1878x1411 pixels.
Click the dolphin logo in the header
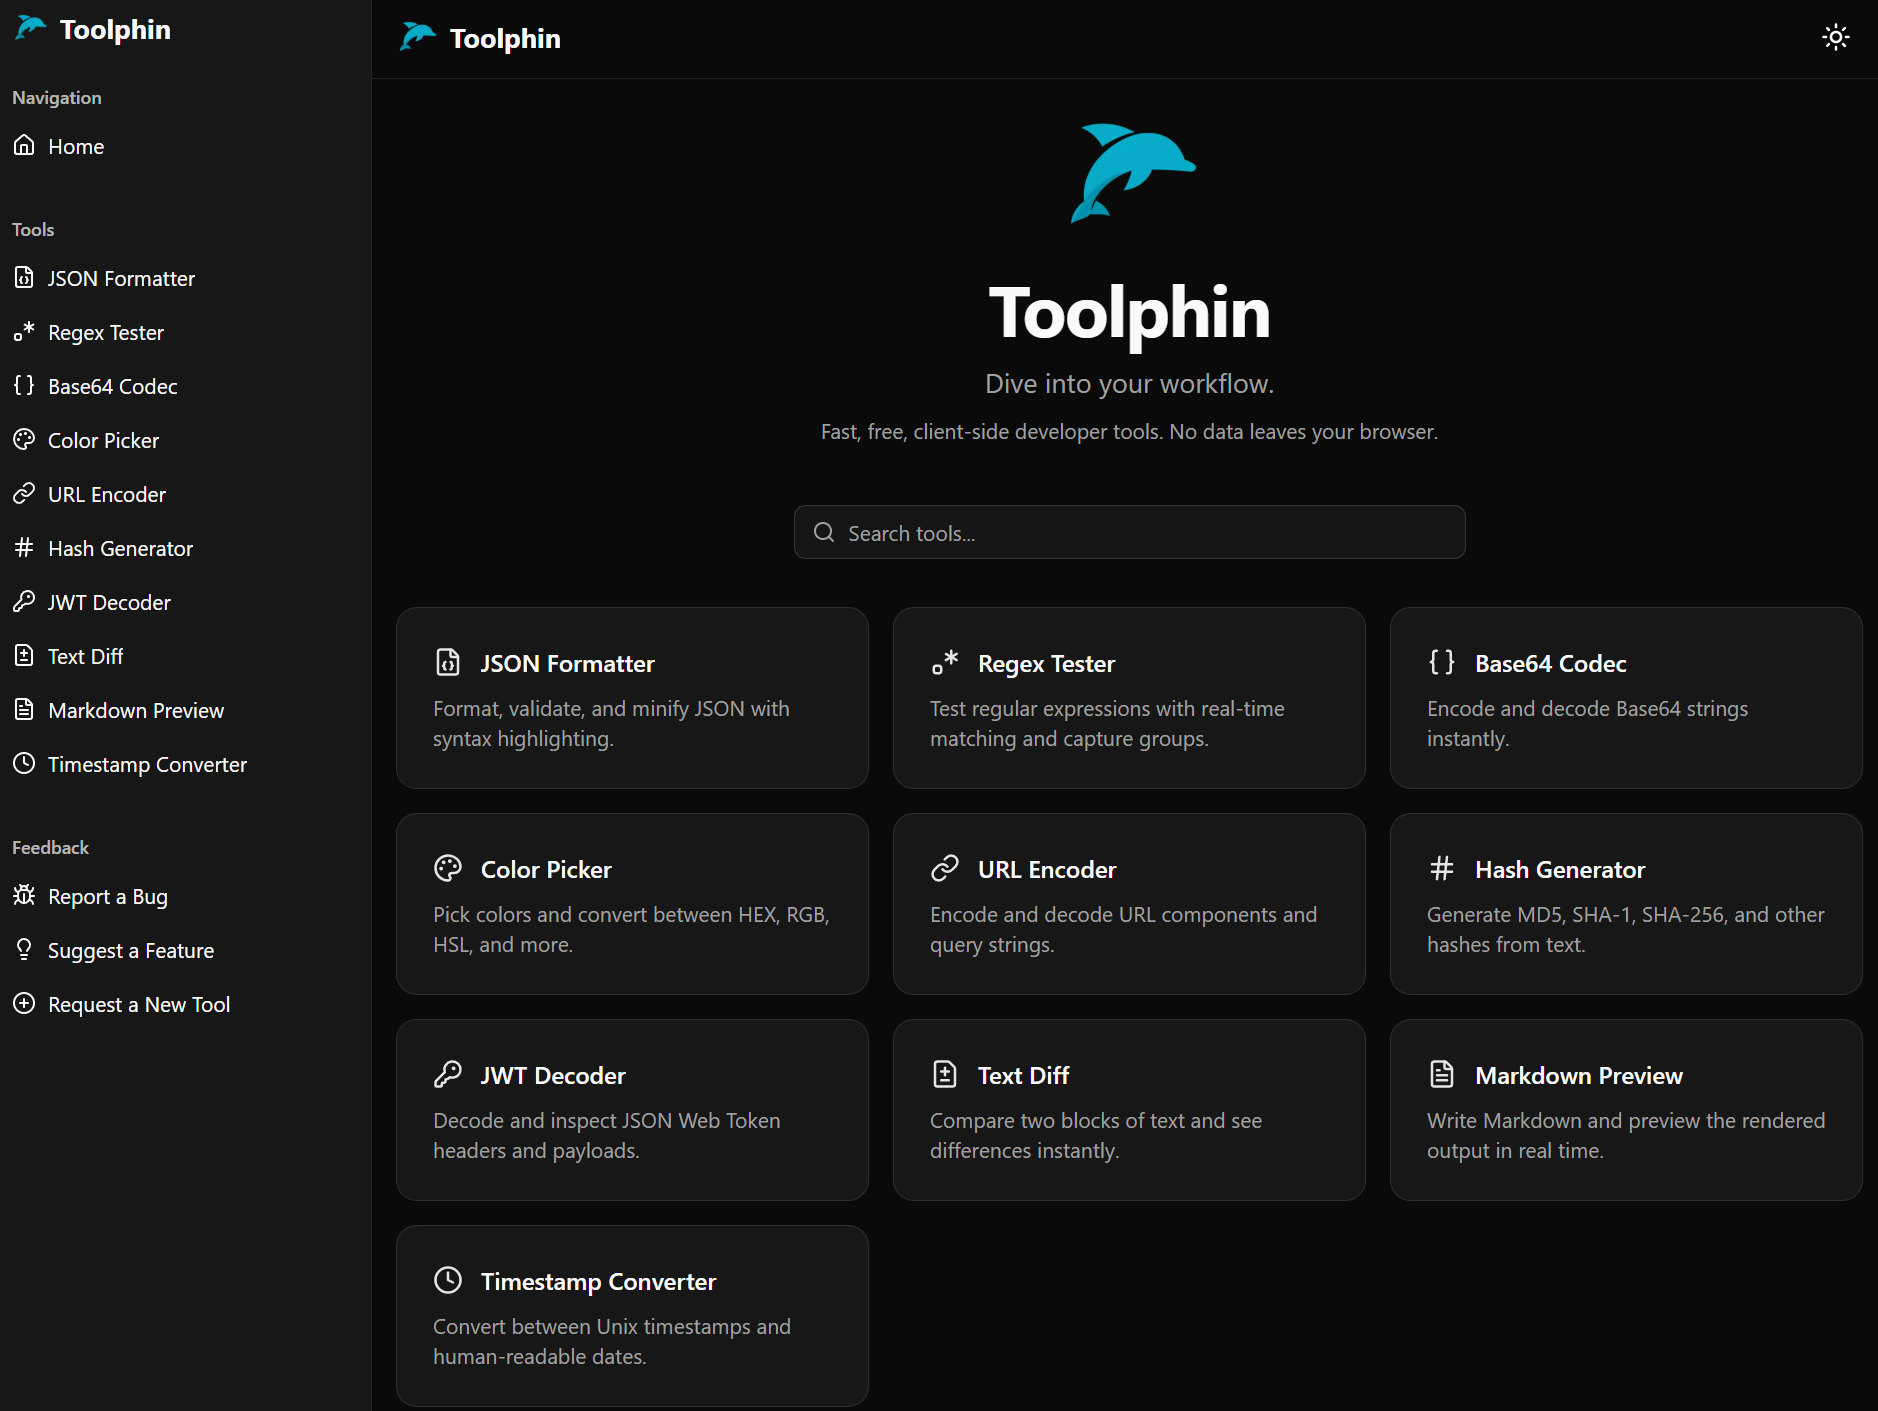coord(419,37)
